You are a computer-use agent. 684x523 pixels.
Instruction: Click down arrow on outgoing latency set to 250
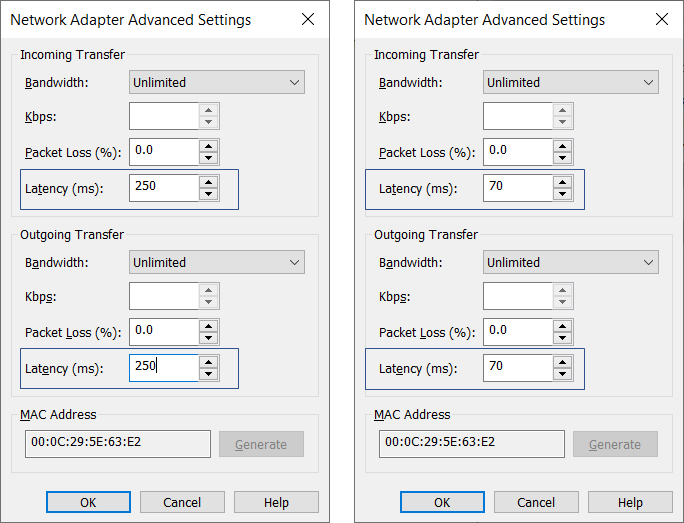[x=208, y=374]
